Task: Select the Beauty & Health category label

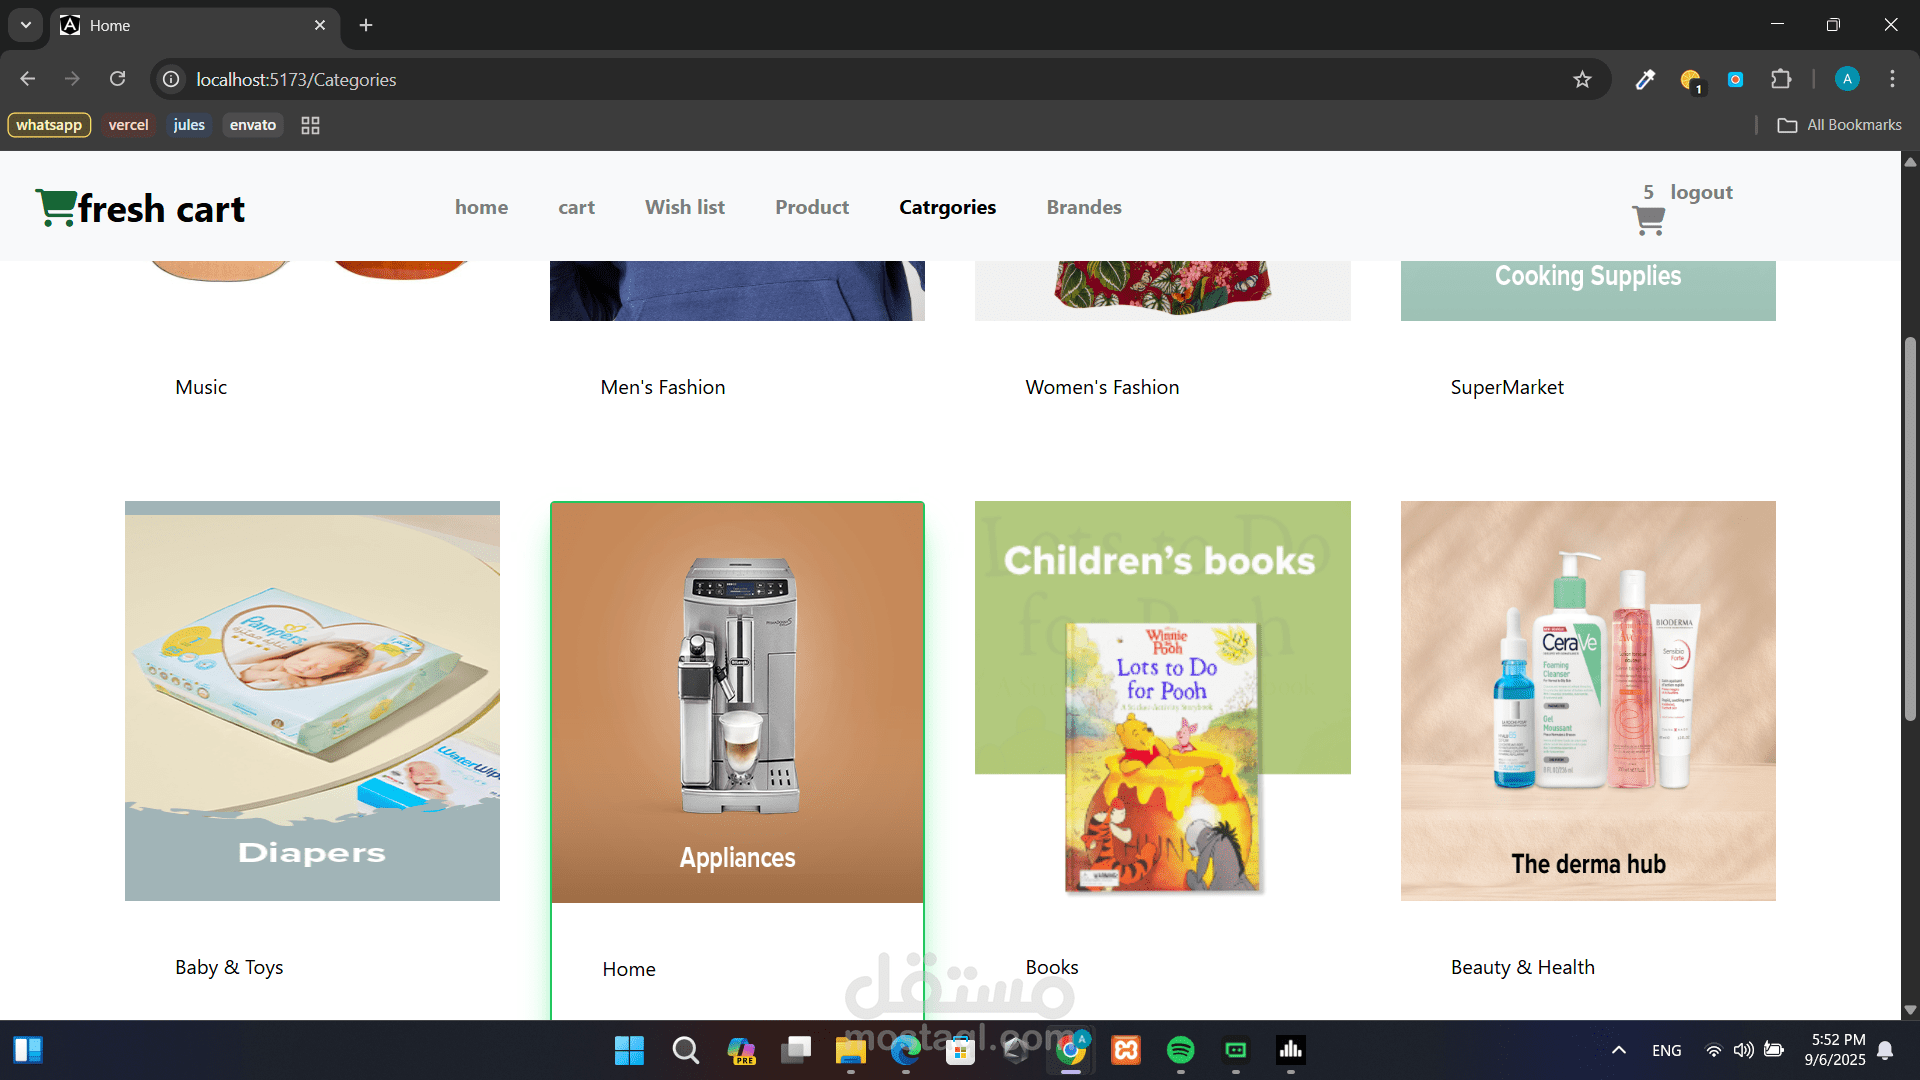Action: (1523, 967)
